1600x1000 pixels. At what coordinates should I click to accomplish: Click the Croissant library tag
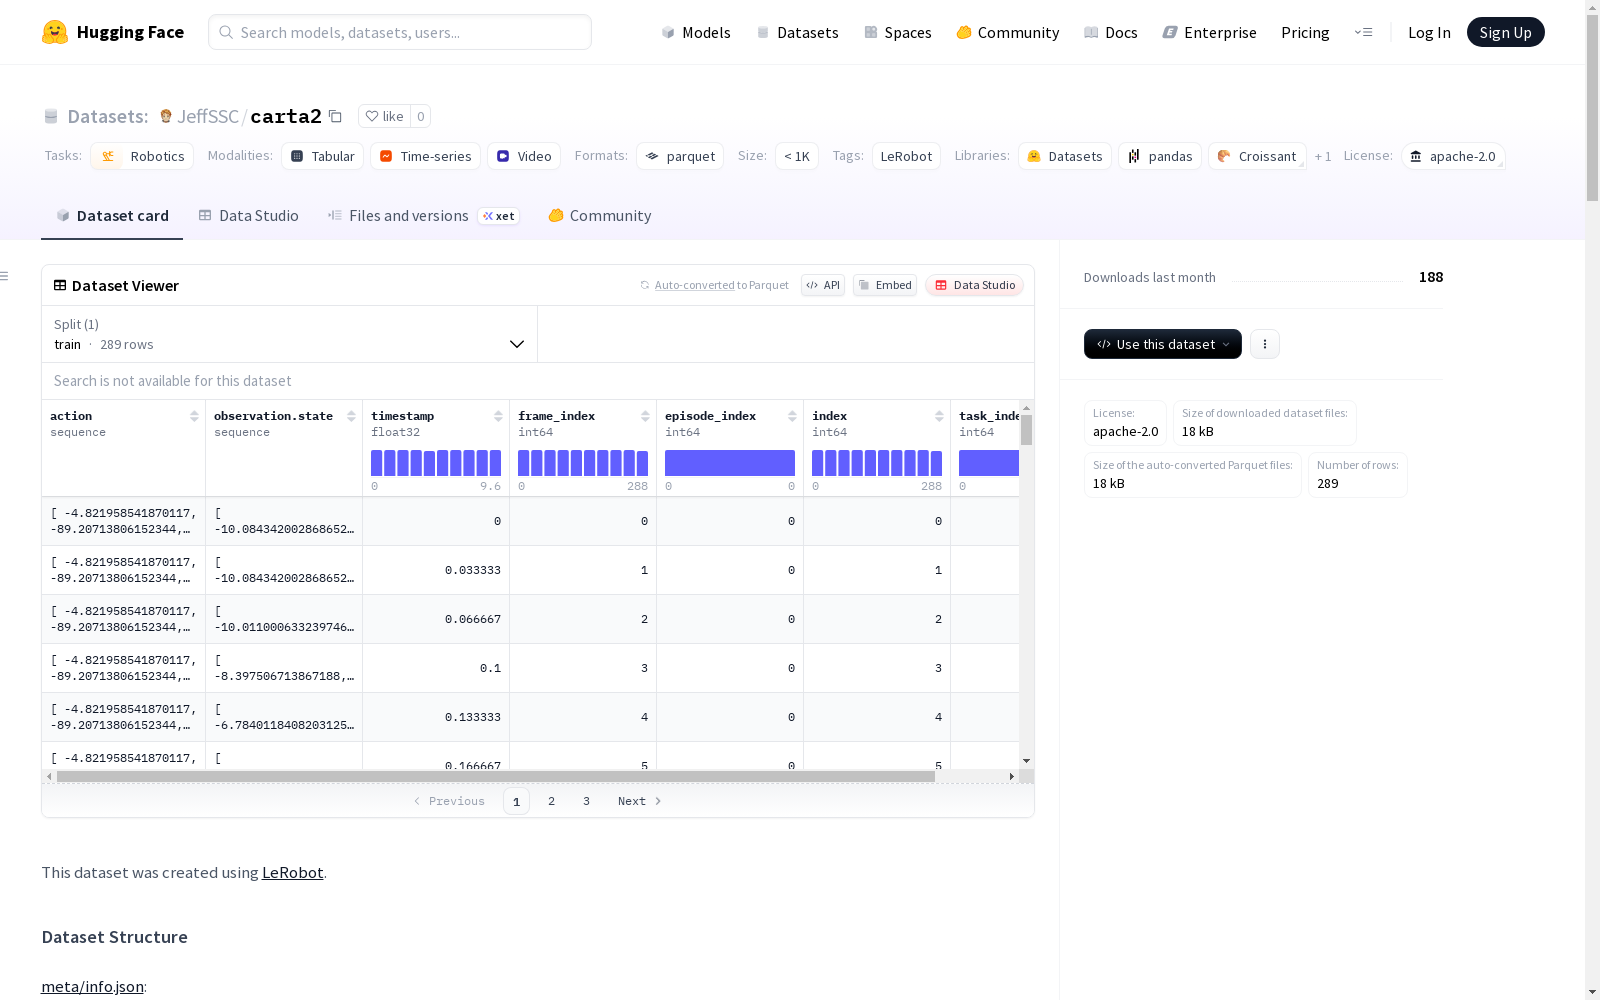pos(1257,156)
